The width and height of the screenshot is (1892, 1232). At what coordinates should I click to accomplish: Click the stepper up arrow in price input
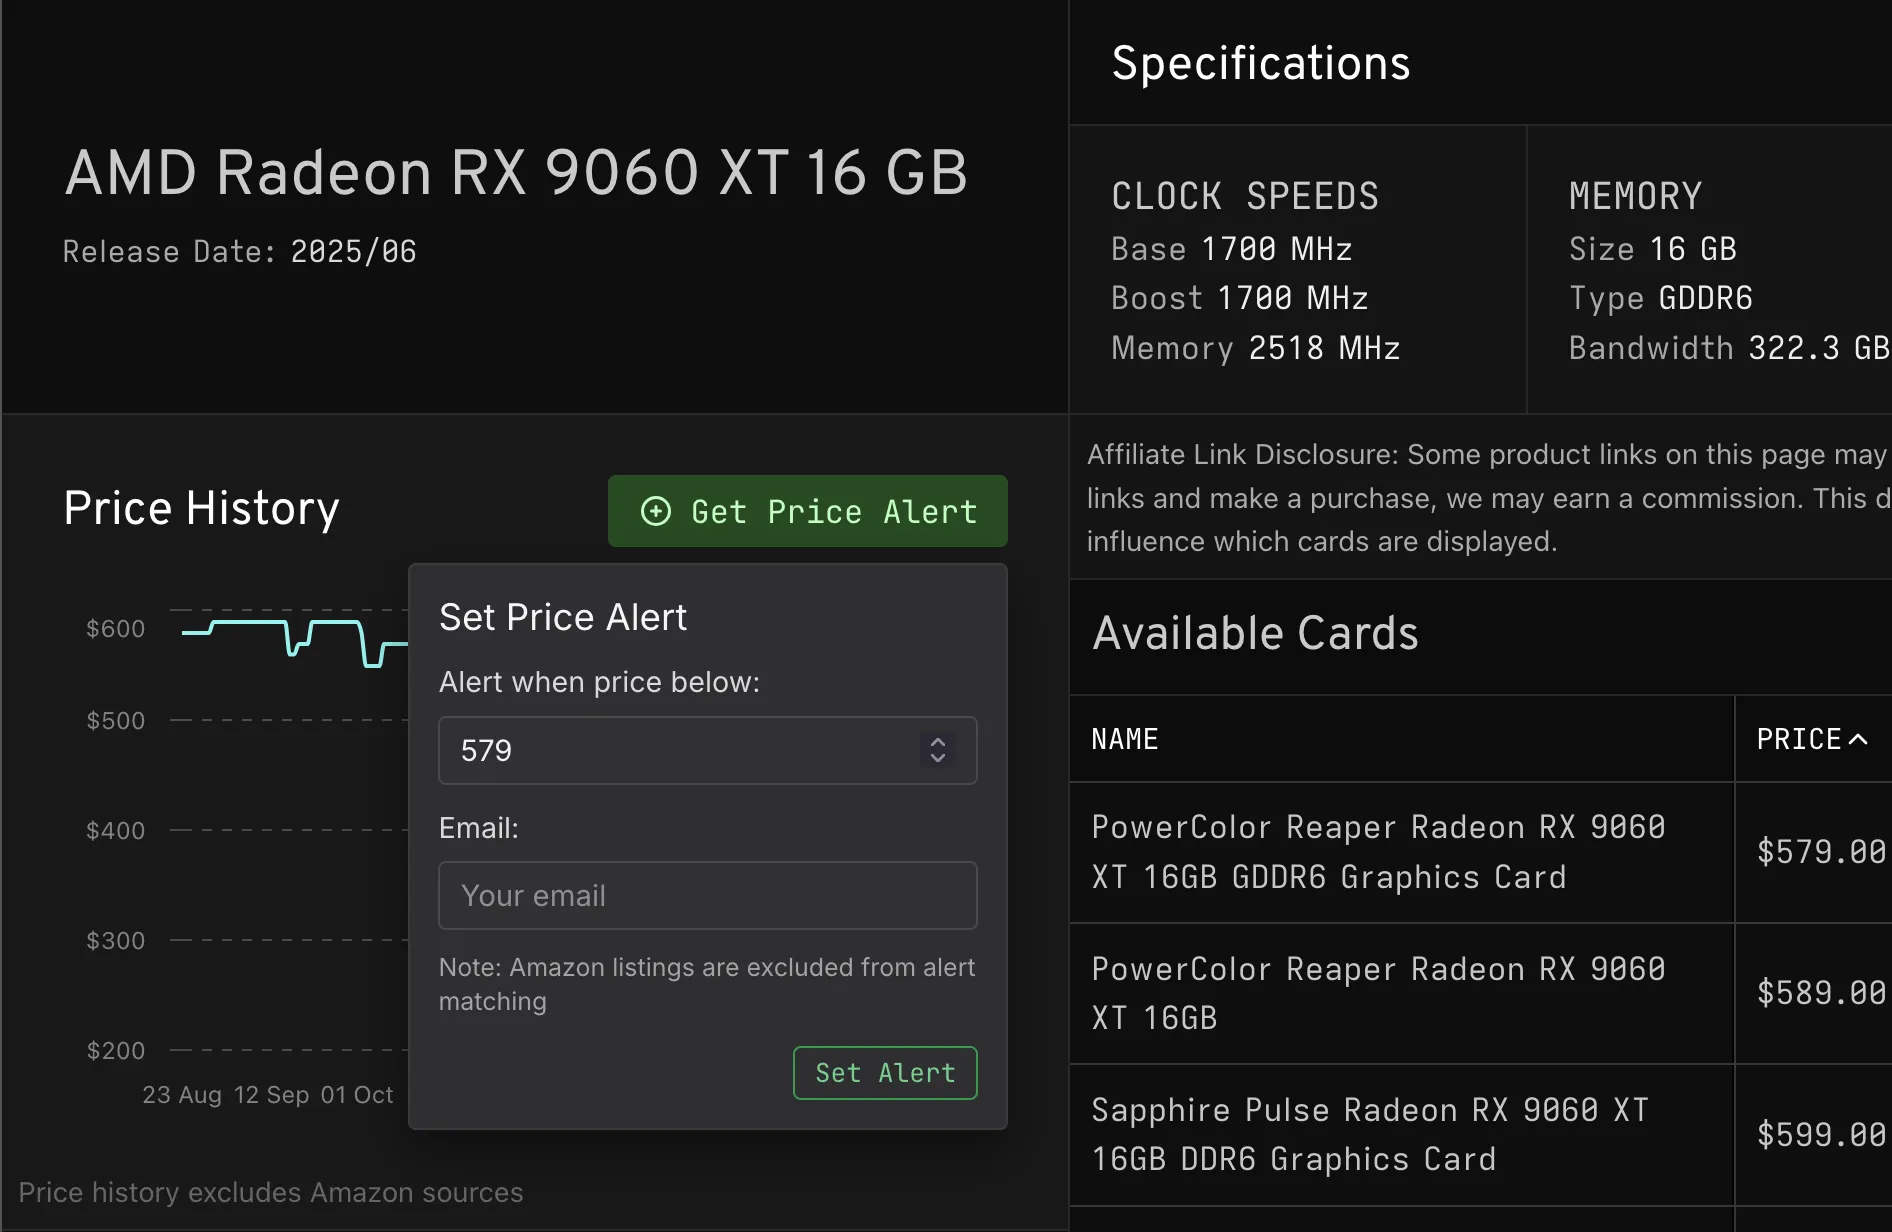(x=937, y=741)
